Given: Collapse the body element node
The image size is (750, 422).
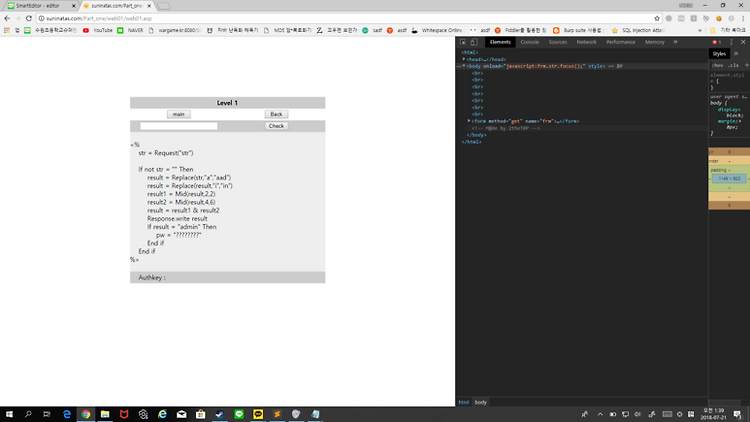Looking at the screenshot, I should [463, 66].
